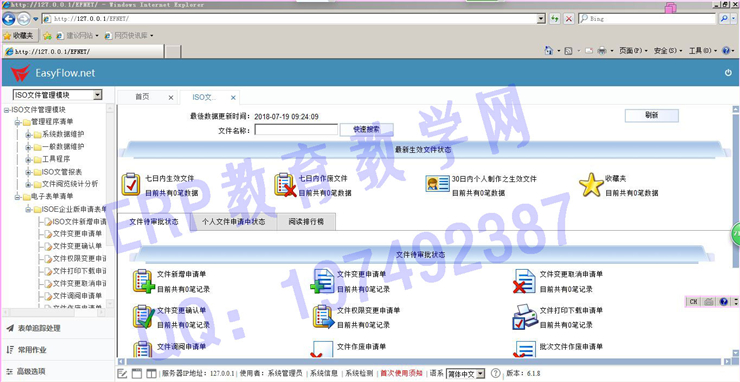This screenshot has height=382, width=740.
Task: Open the 收藏夹 favorites button in browser
Action: pos(19,35)
